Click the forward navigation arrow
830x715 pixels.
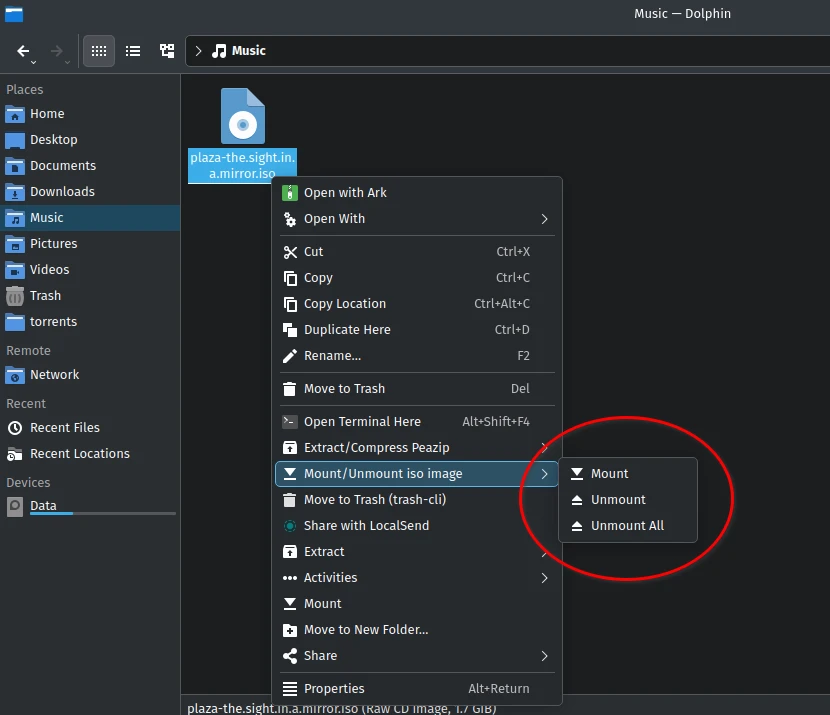click(56, 51)
